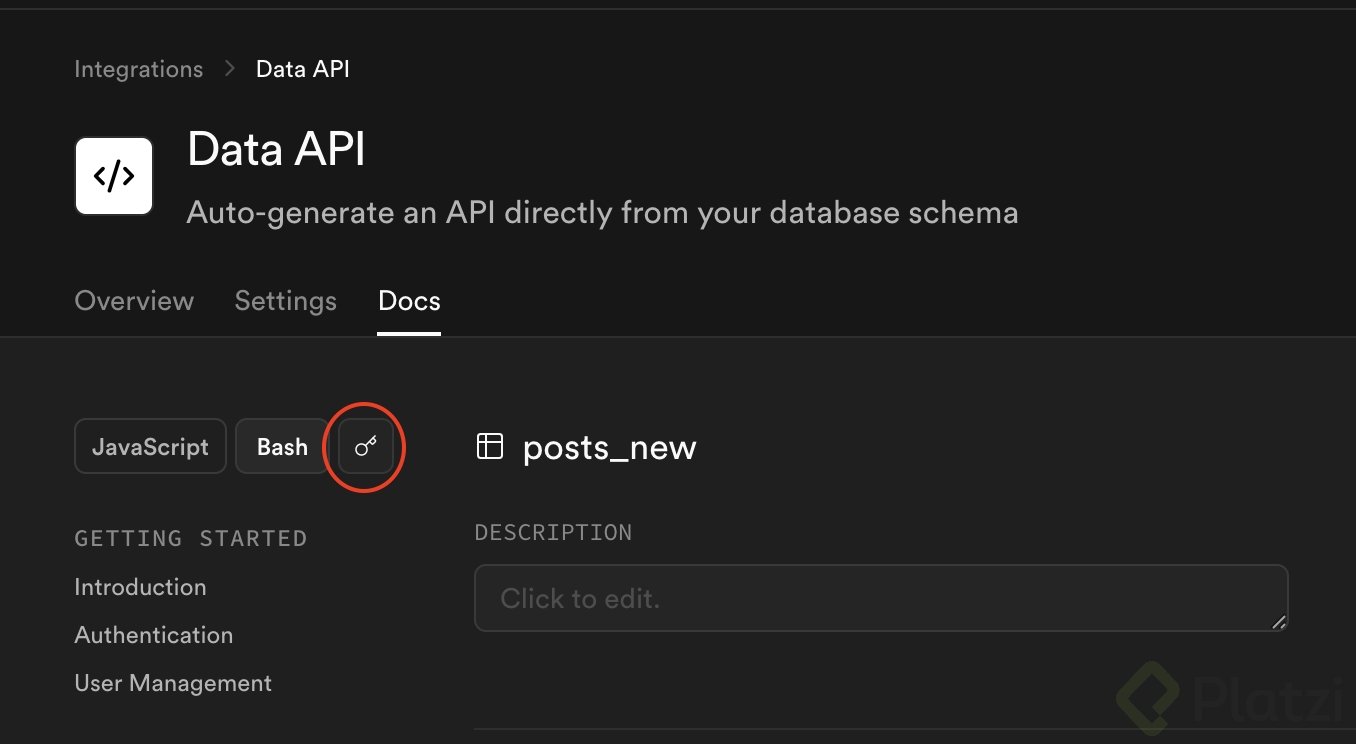Click the description field to edit
Viewport: 1356px width, 744px height.
[880, 598]
